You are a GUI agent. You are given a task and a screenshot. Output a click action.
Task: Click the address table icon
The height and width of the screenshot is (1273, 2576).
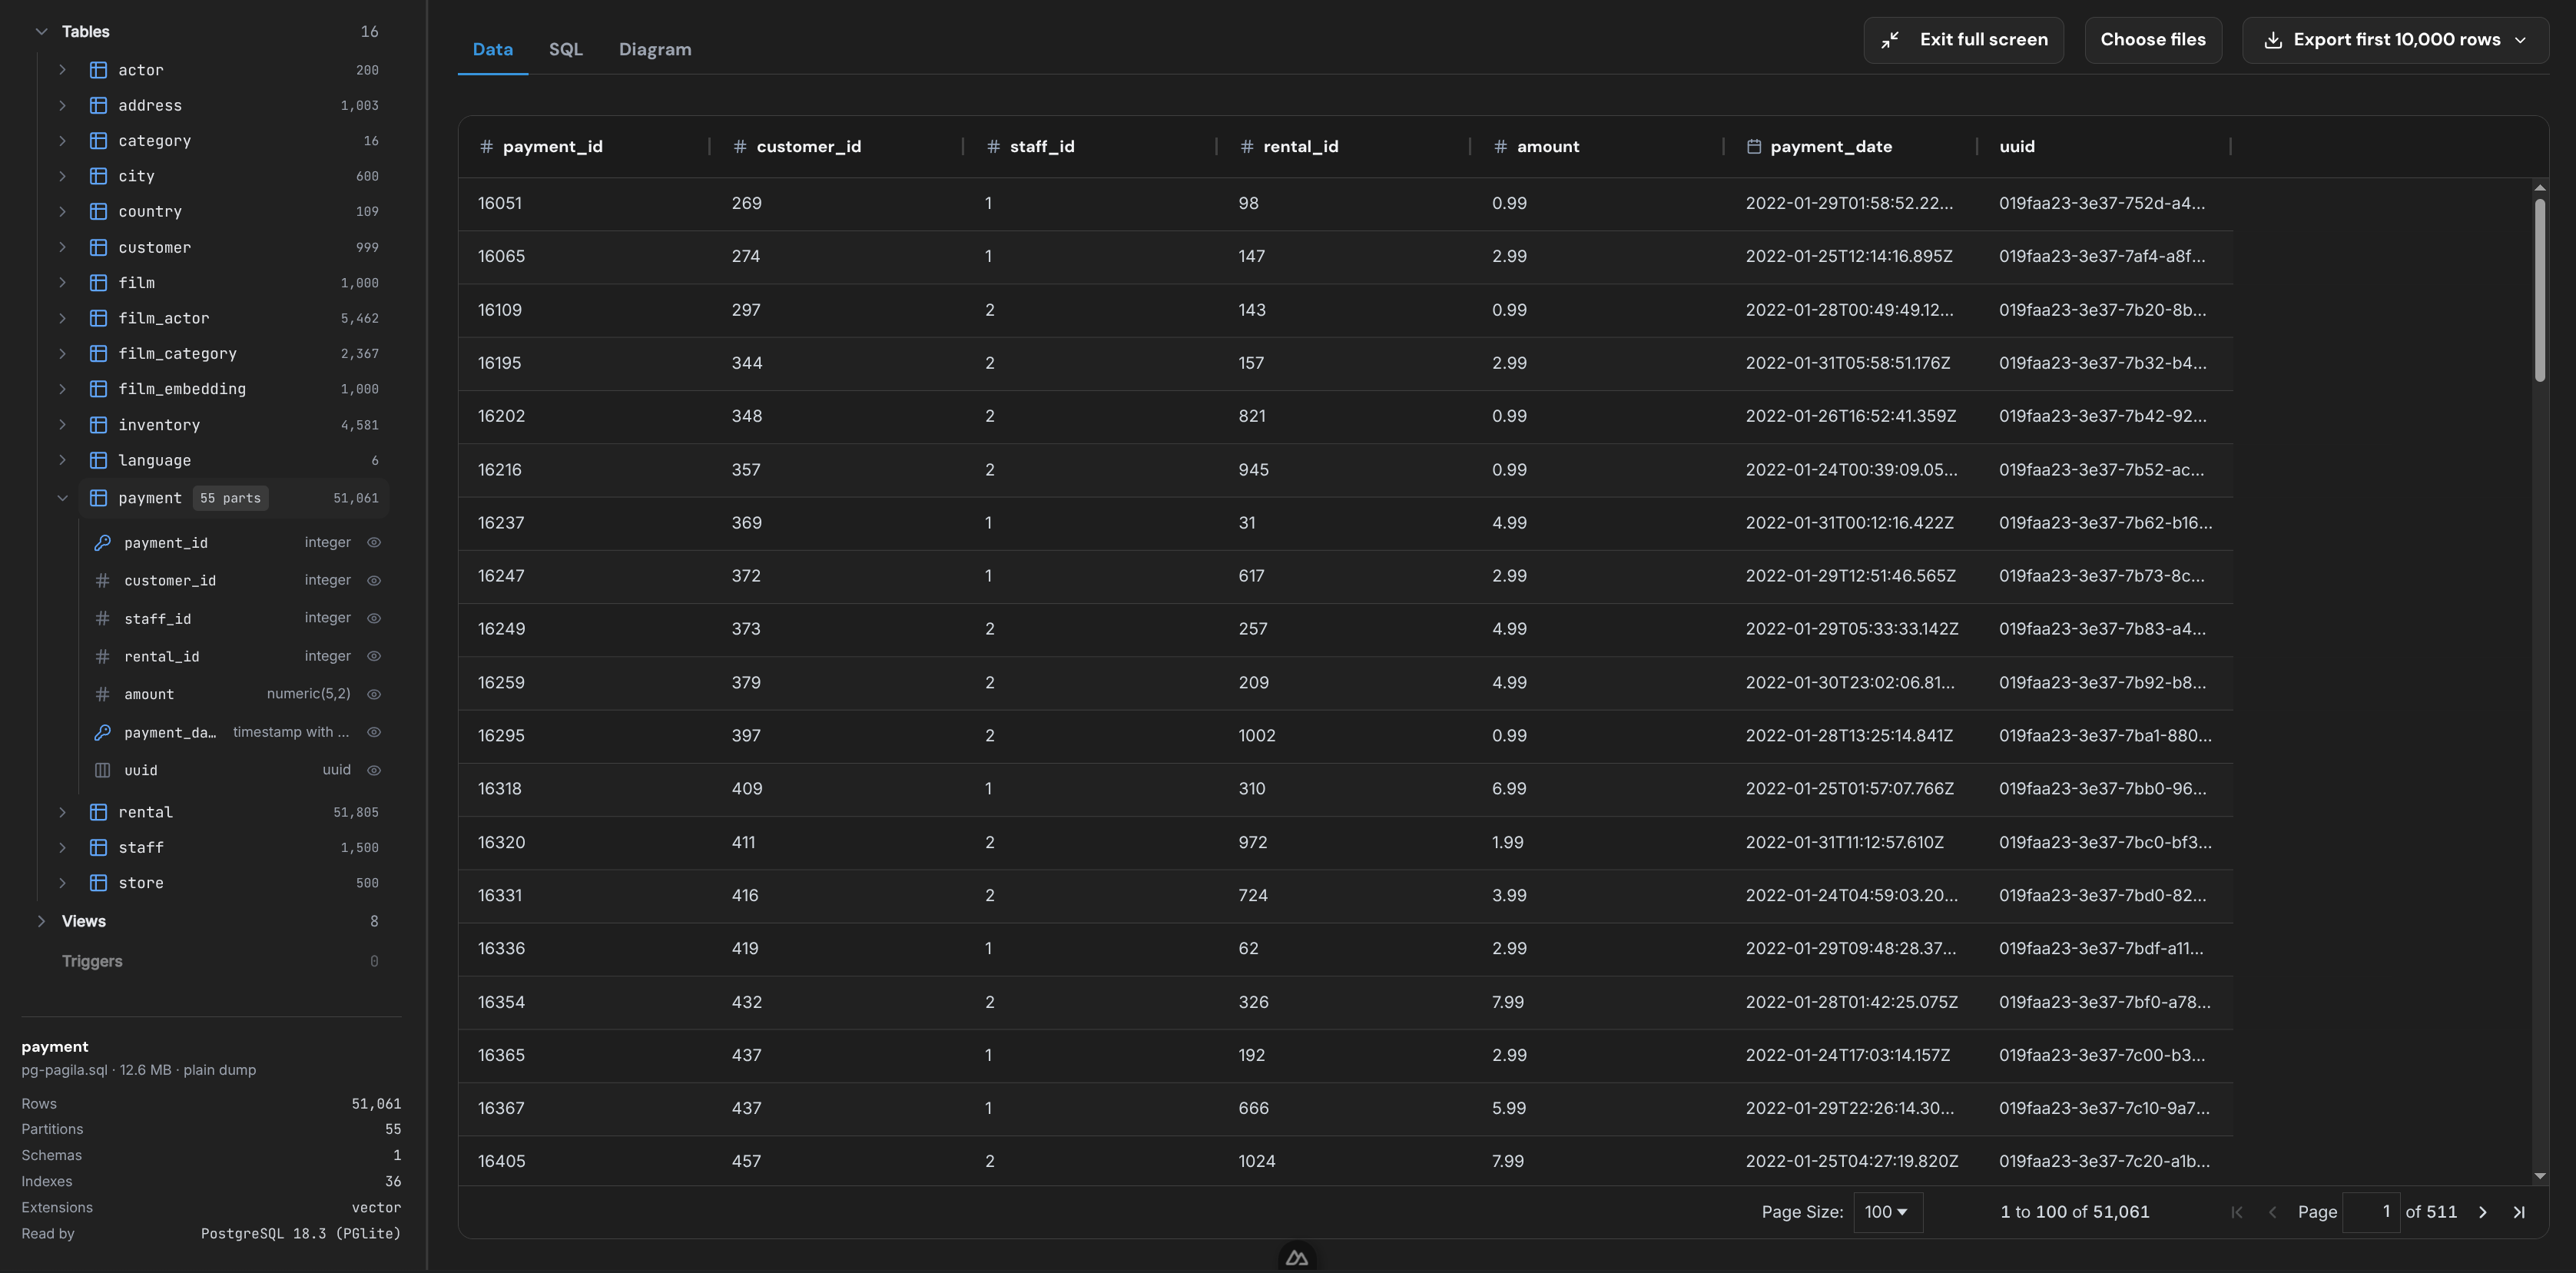click(x=98, y=105)
